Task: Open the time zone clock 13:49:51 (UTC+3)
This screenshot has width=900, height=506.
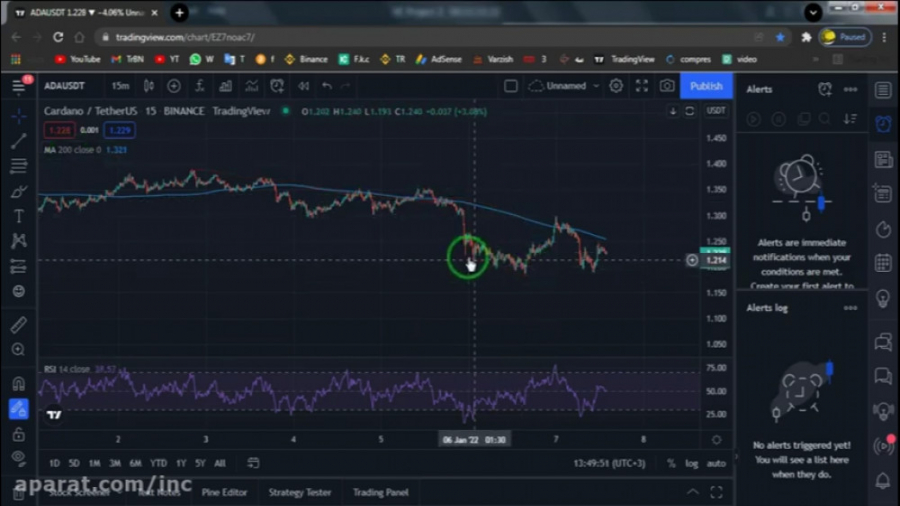Action: coord(609,463)
